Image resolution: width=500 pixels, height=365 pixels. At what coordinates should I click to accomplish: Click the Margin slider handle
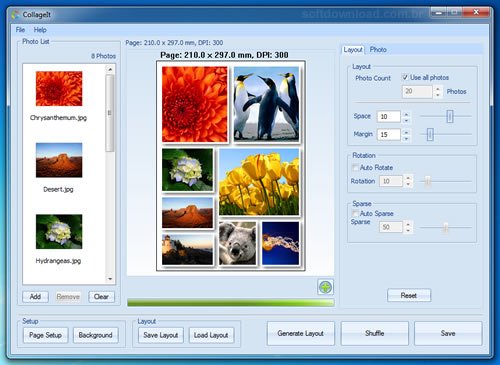tap(430, 134)
